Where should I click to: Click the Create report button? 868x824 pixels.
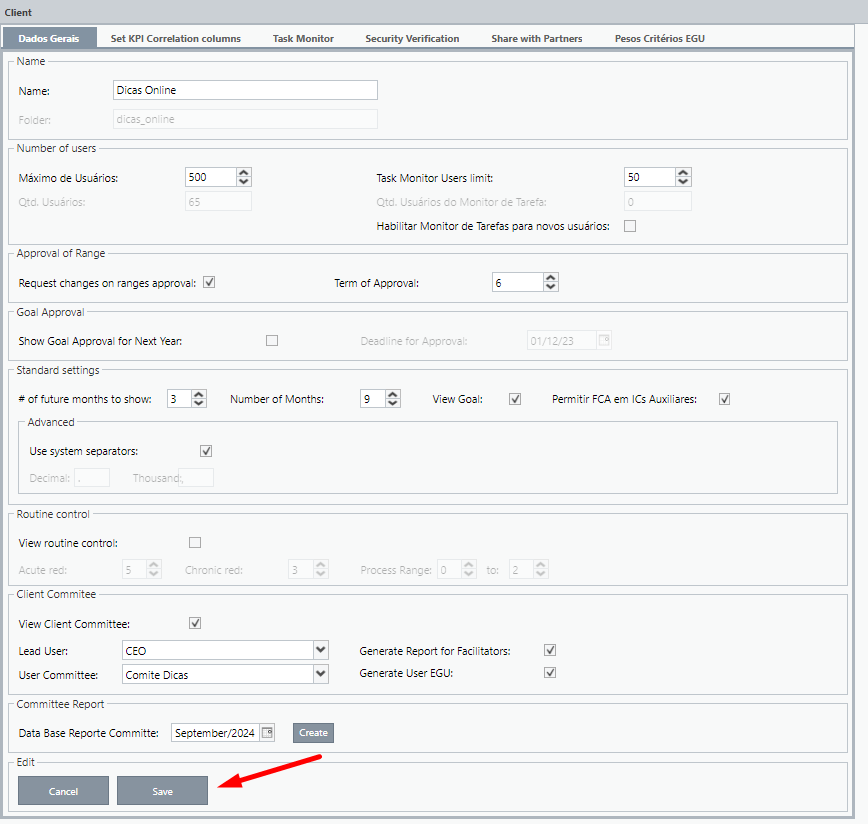coord(313,733)
